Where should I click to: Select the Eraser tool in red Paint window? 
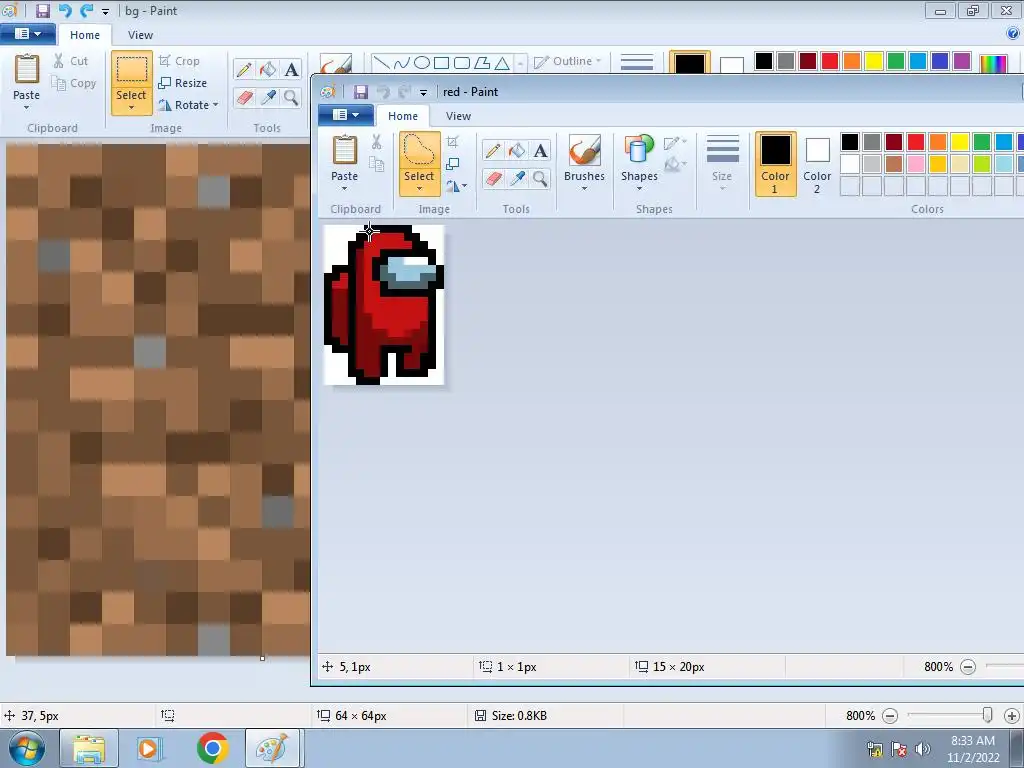coord(493,178)
